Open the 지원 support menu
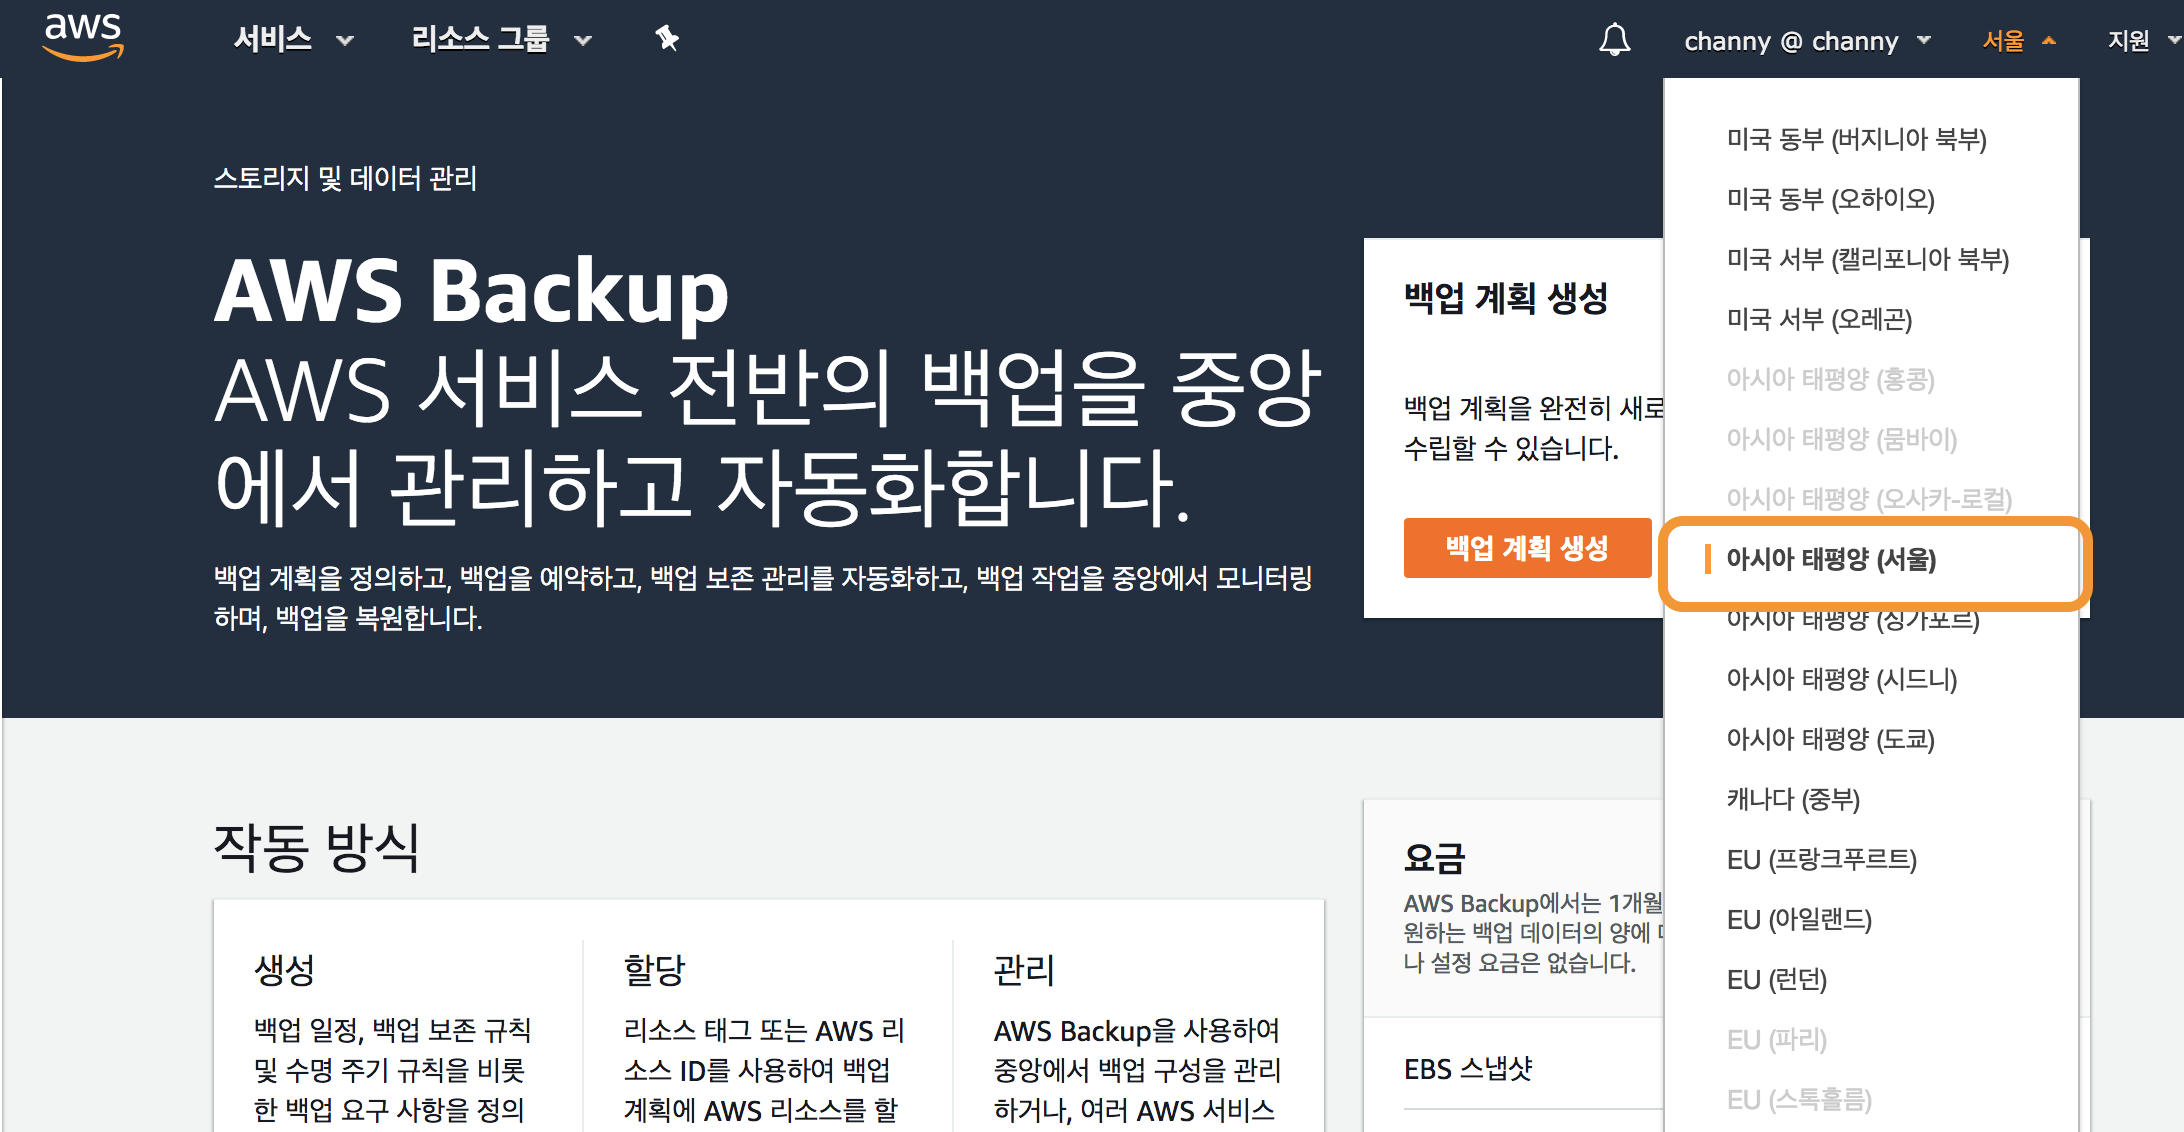 2141,41
